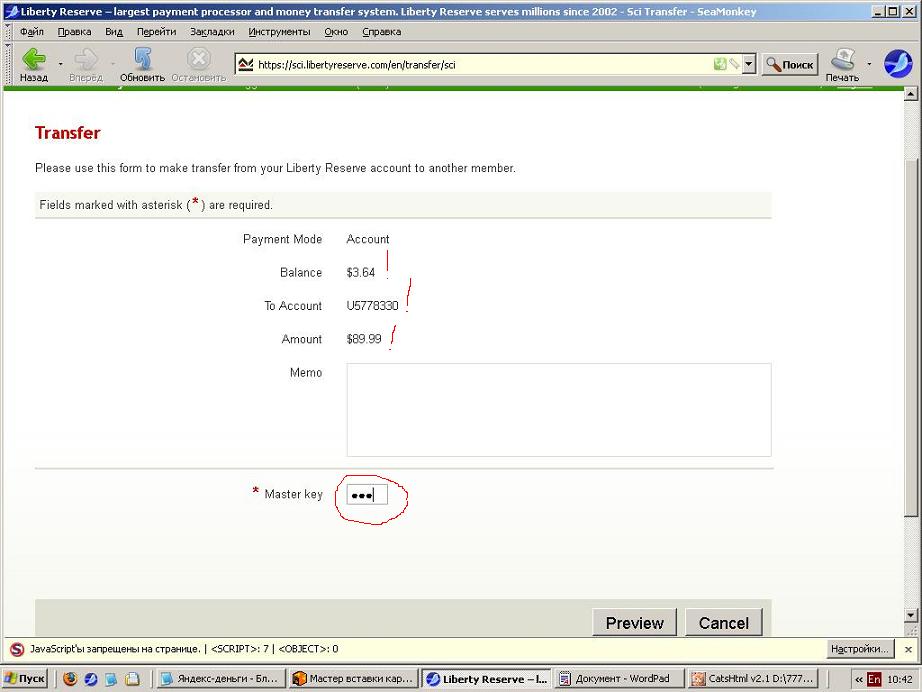Click the Master key password field

tap(367, 495)
